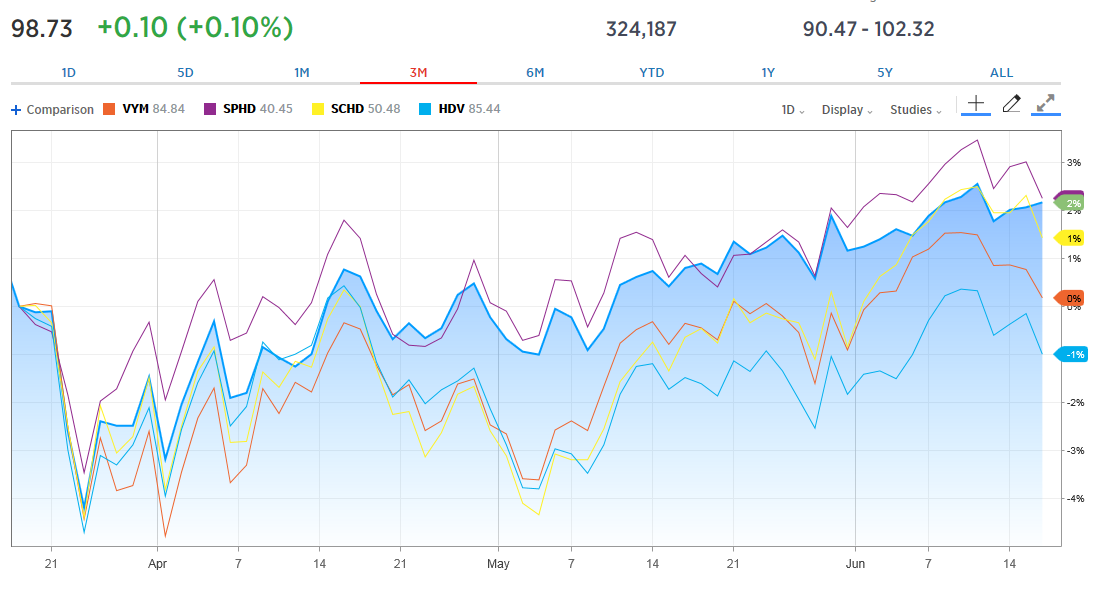Viewport: 1109px width, 593px height.
Task: Select the crosshair annotation tool icon
Action: pos(975,103)
